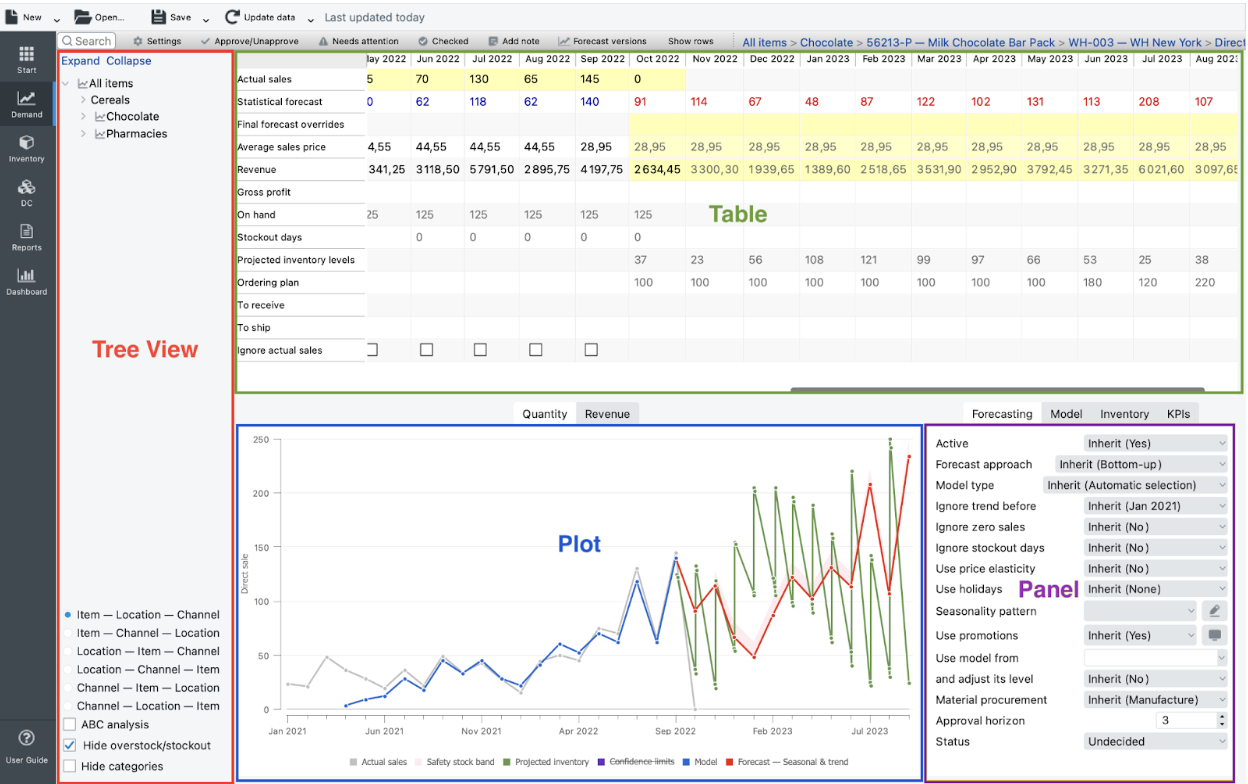Go to the DC sidebar icon
This screenshot has height=784, width=1248.
[x=26, y=191]
